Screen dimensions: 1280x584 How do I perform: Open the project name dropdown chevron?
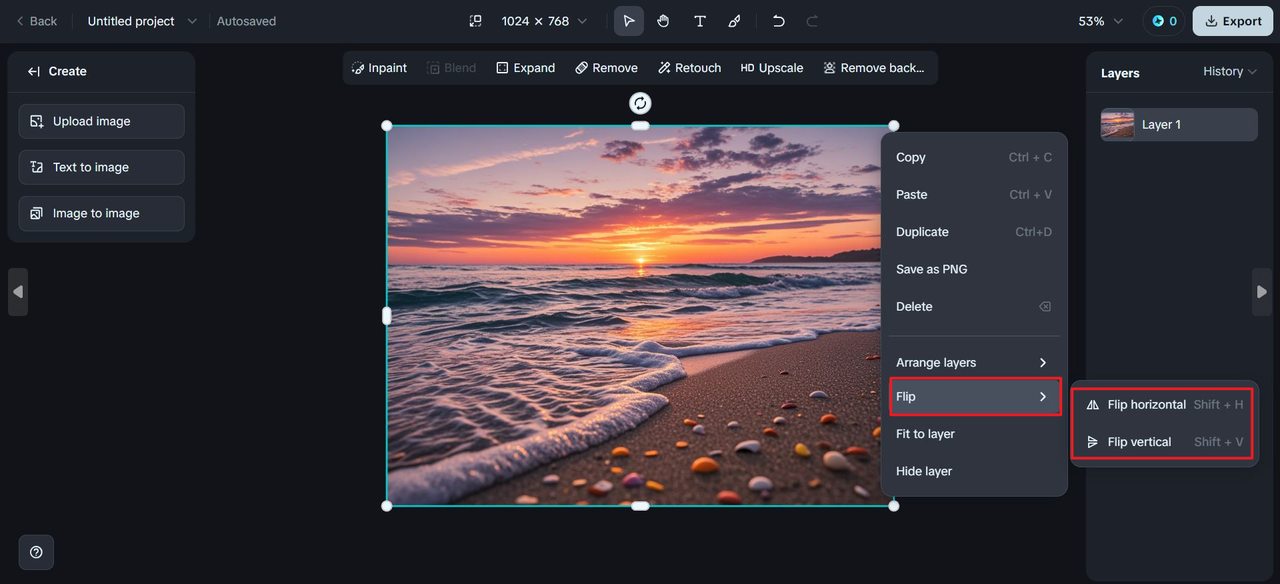coord(192,21)
